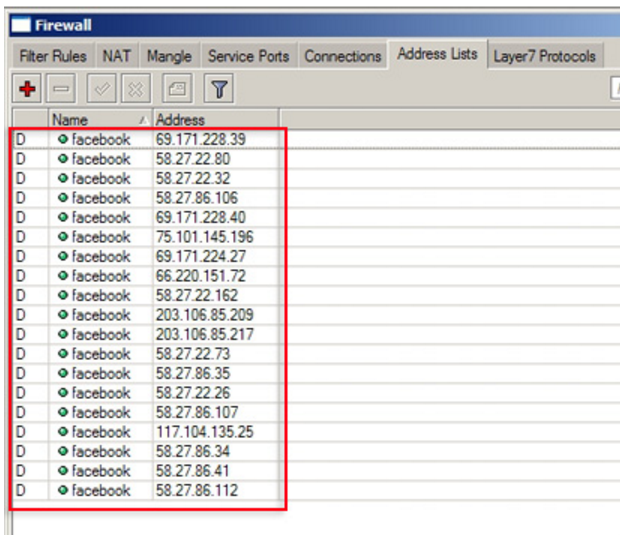
Task: Select address 58.27.86.112
Action: click(197, 490)
